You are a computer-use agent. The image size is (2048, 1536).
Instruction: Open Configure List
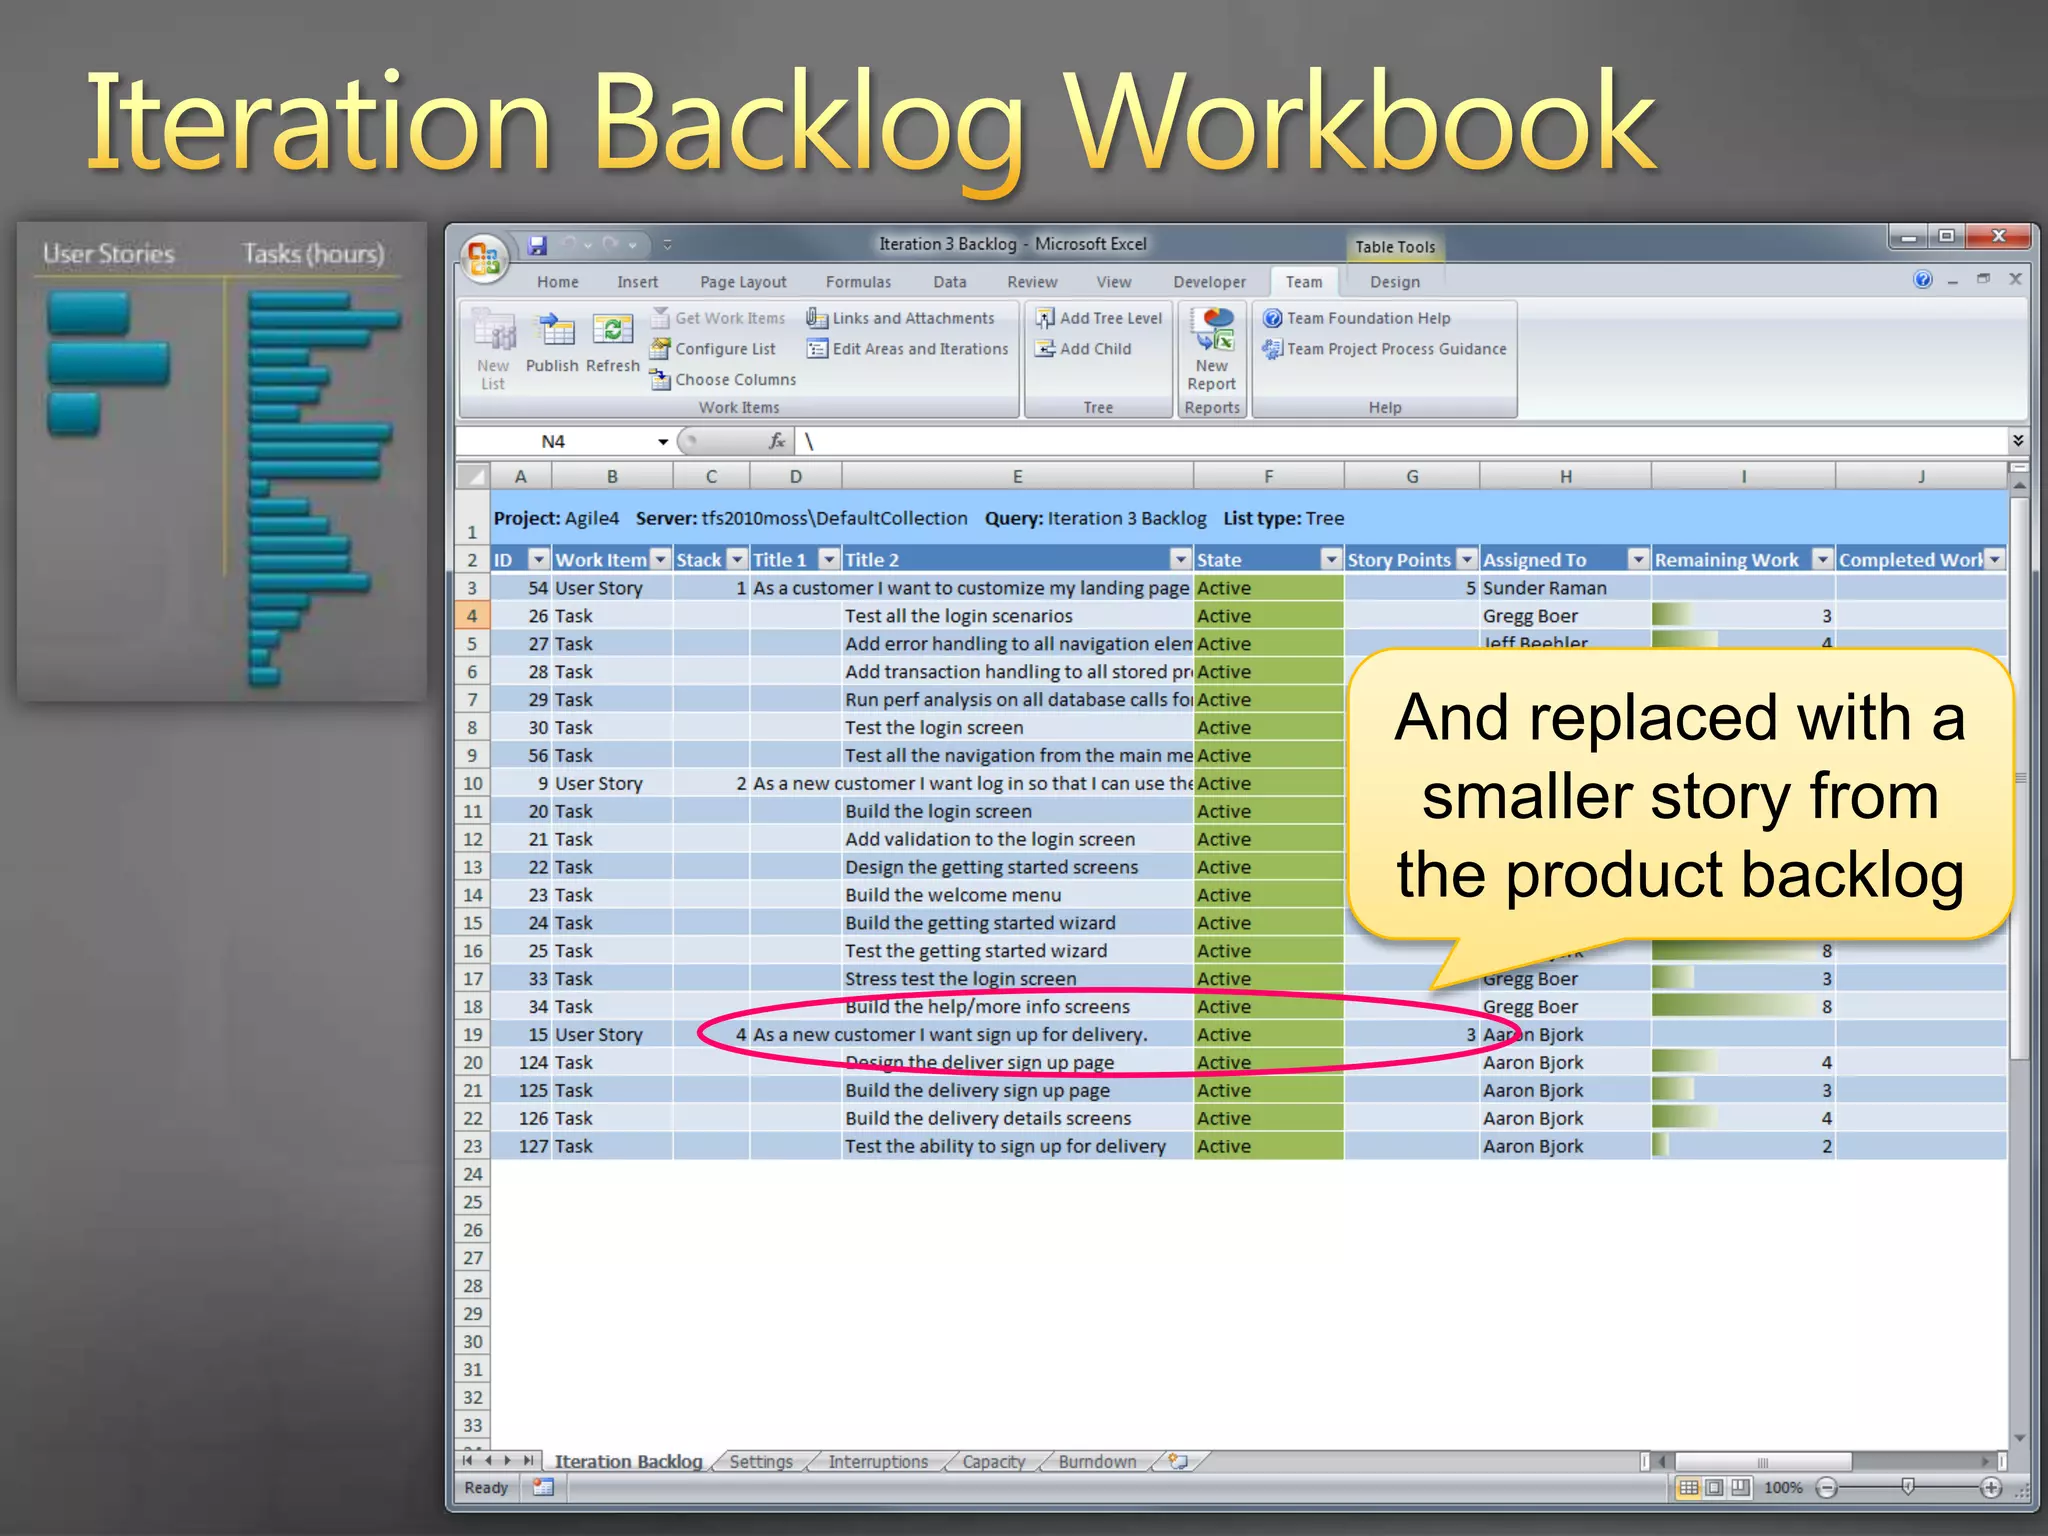(x=714, y=349)
